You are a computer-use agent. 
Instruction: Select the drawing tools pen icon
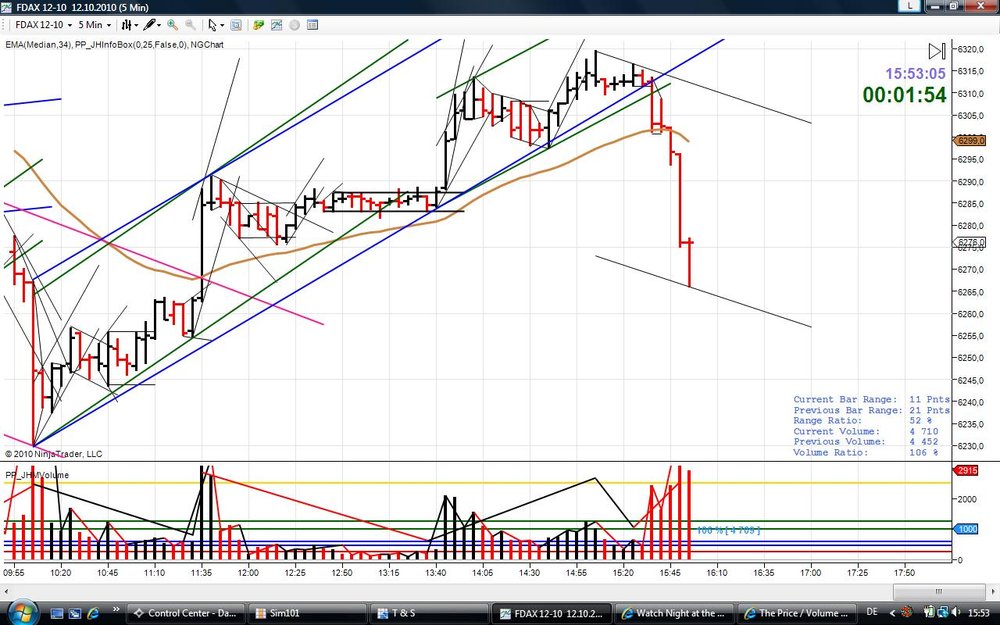coord(152,25)
